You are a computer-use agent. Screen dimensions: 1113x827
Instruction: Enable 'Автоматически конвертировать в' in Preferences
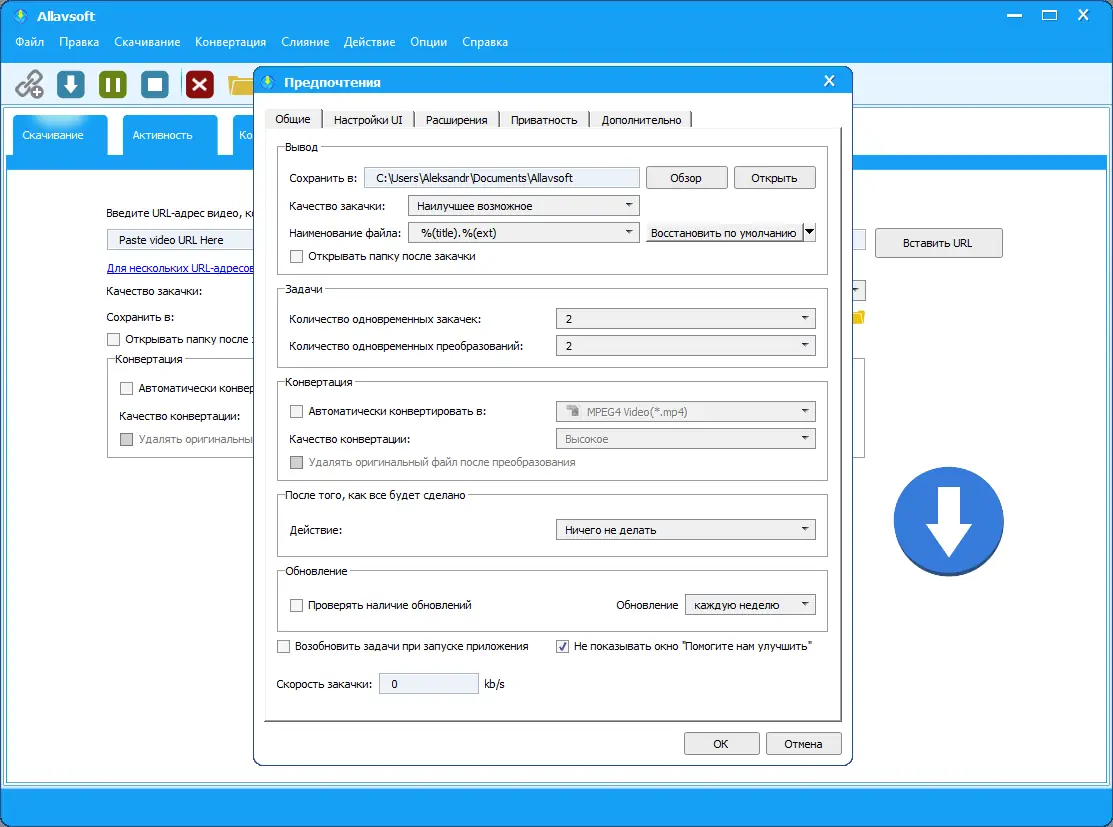[x=297, y=411]
